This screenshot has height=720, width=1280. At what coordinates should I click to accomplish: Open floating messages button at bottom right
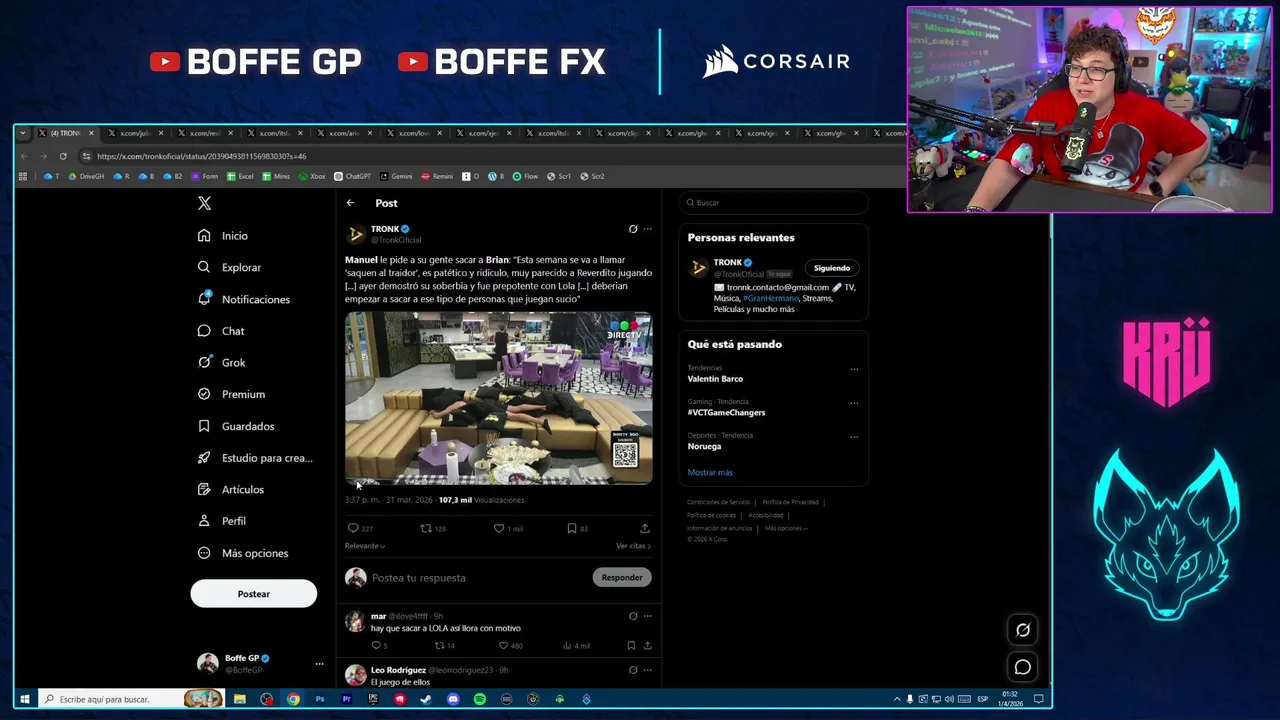pos(1023,667)
